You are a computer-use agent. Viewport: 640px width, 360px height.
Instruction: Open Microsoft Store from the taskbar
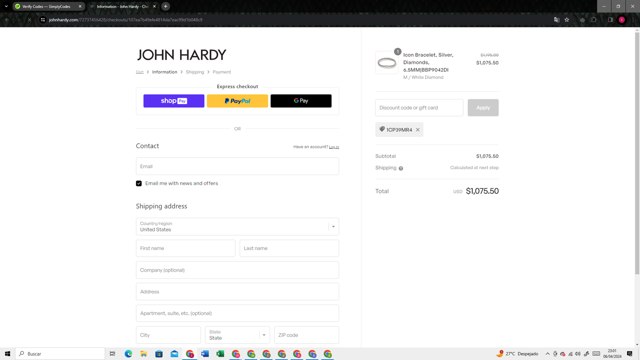[x=159, y=354]
